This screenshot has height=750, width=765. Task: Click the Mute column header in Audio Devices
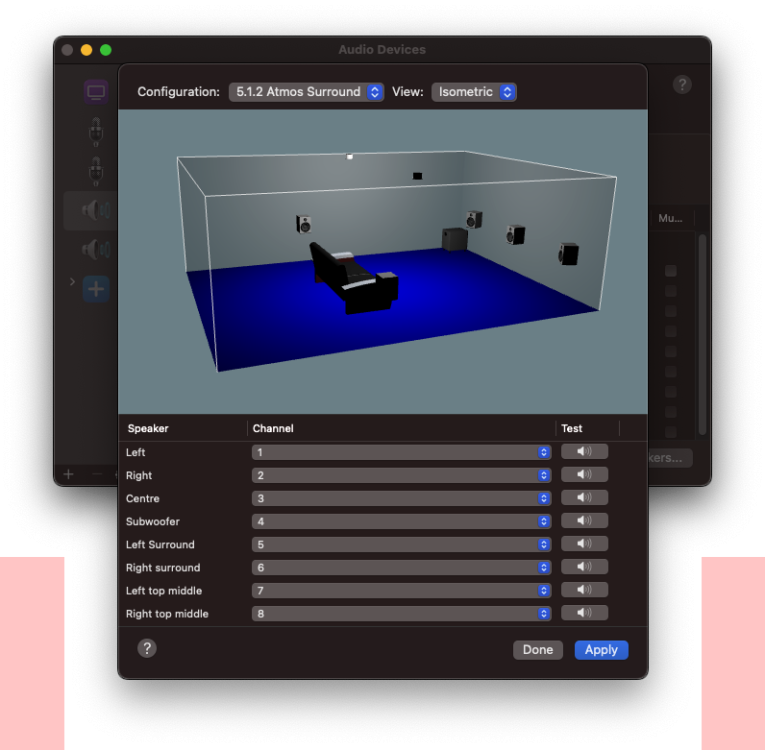670,218
